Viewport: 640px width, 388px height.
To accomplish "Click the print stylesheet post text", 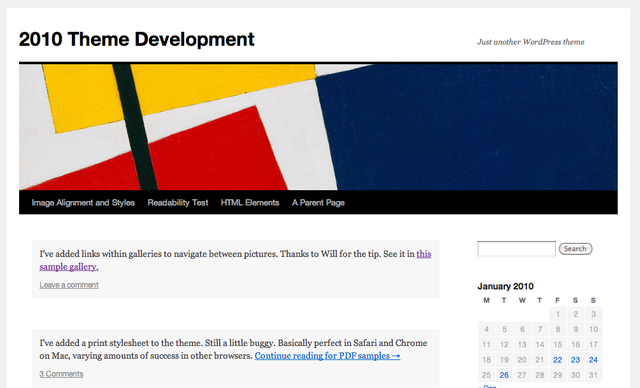I will coord(233,349).
